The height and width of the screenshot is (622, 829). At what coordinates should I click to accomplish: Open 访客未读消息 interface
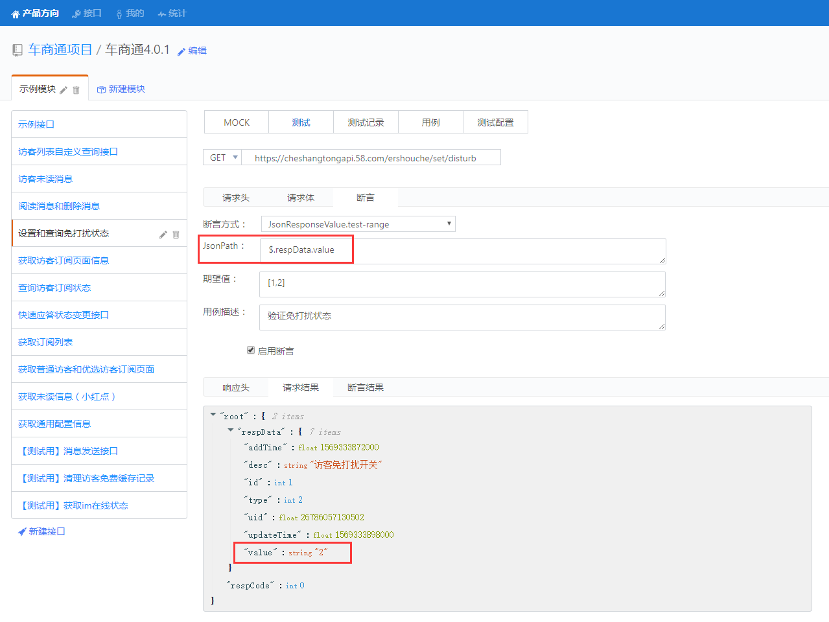pos(99,179)
